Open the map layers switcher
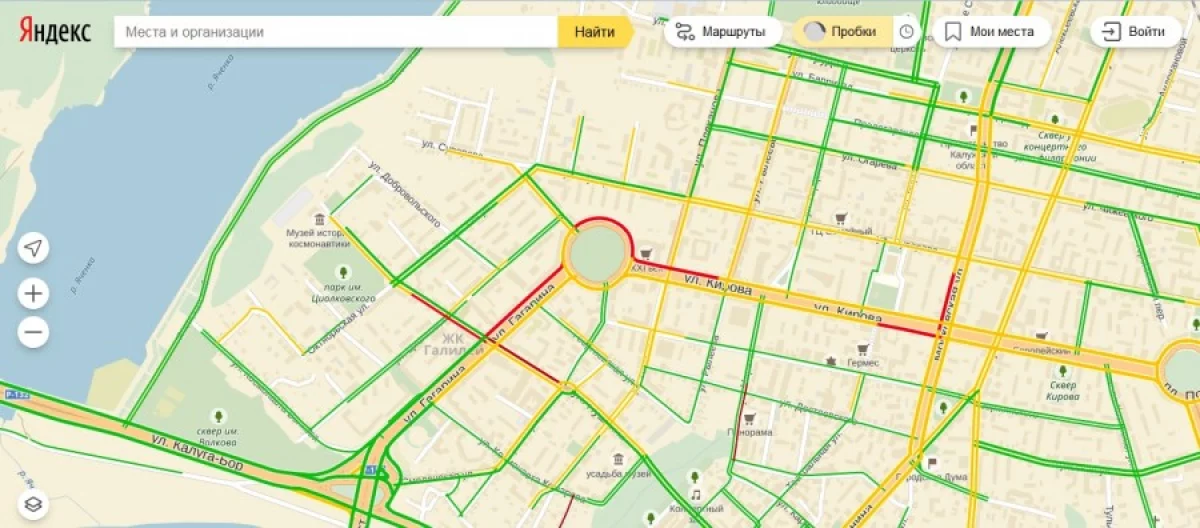The image size is (1200, 528). [x=33, y=505]
